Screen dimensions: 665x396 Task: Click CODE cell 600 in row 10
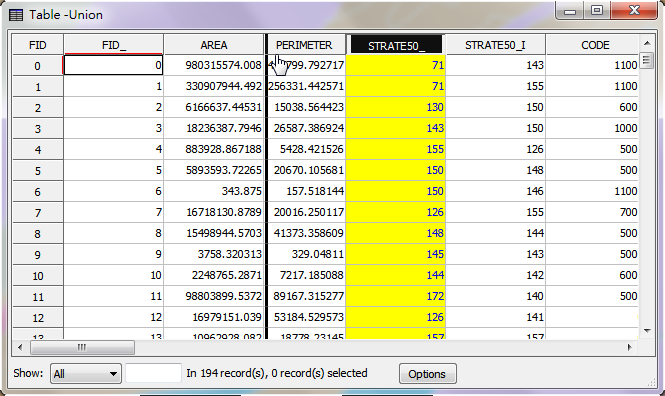592,275
